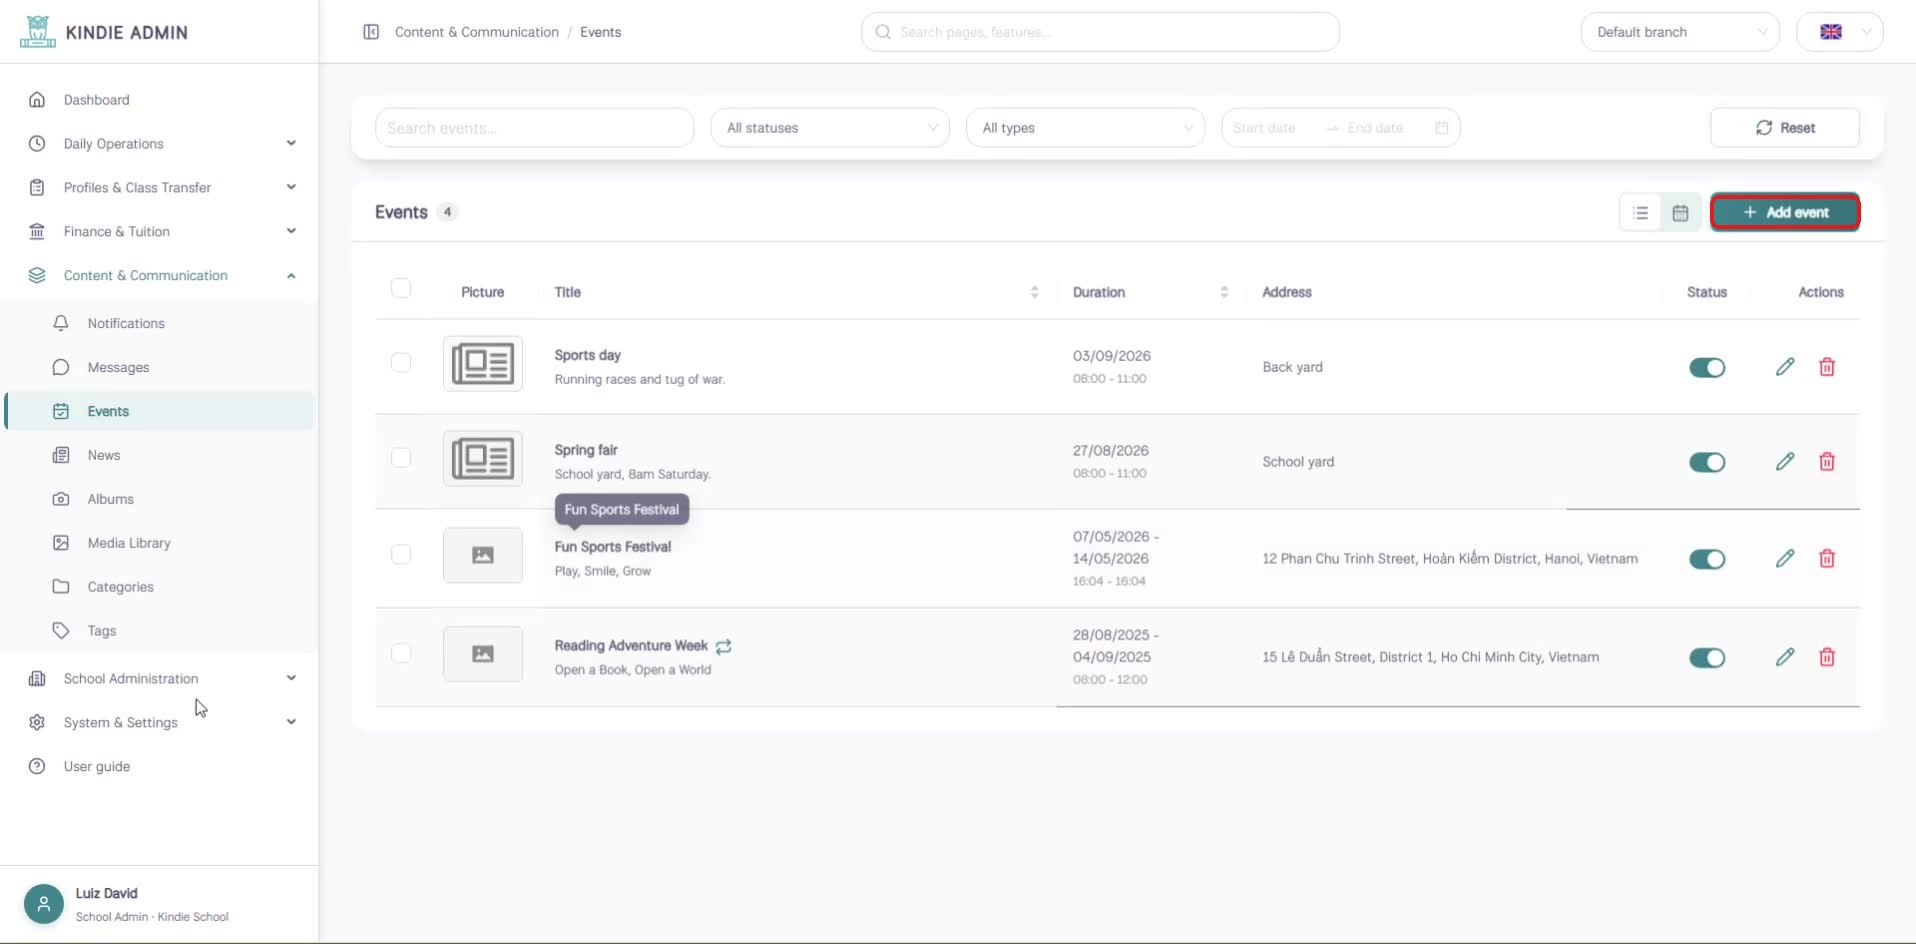This screenshot has height=944, width=1916.
Task: Sort by Title column arrows
Action: pyautogui.click(x=1034, y=292)
